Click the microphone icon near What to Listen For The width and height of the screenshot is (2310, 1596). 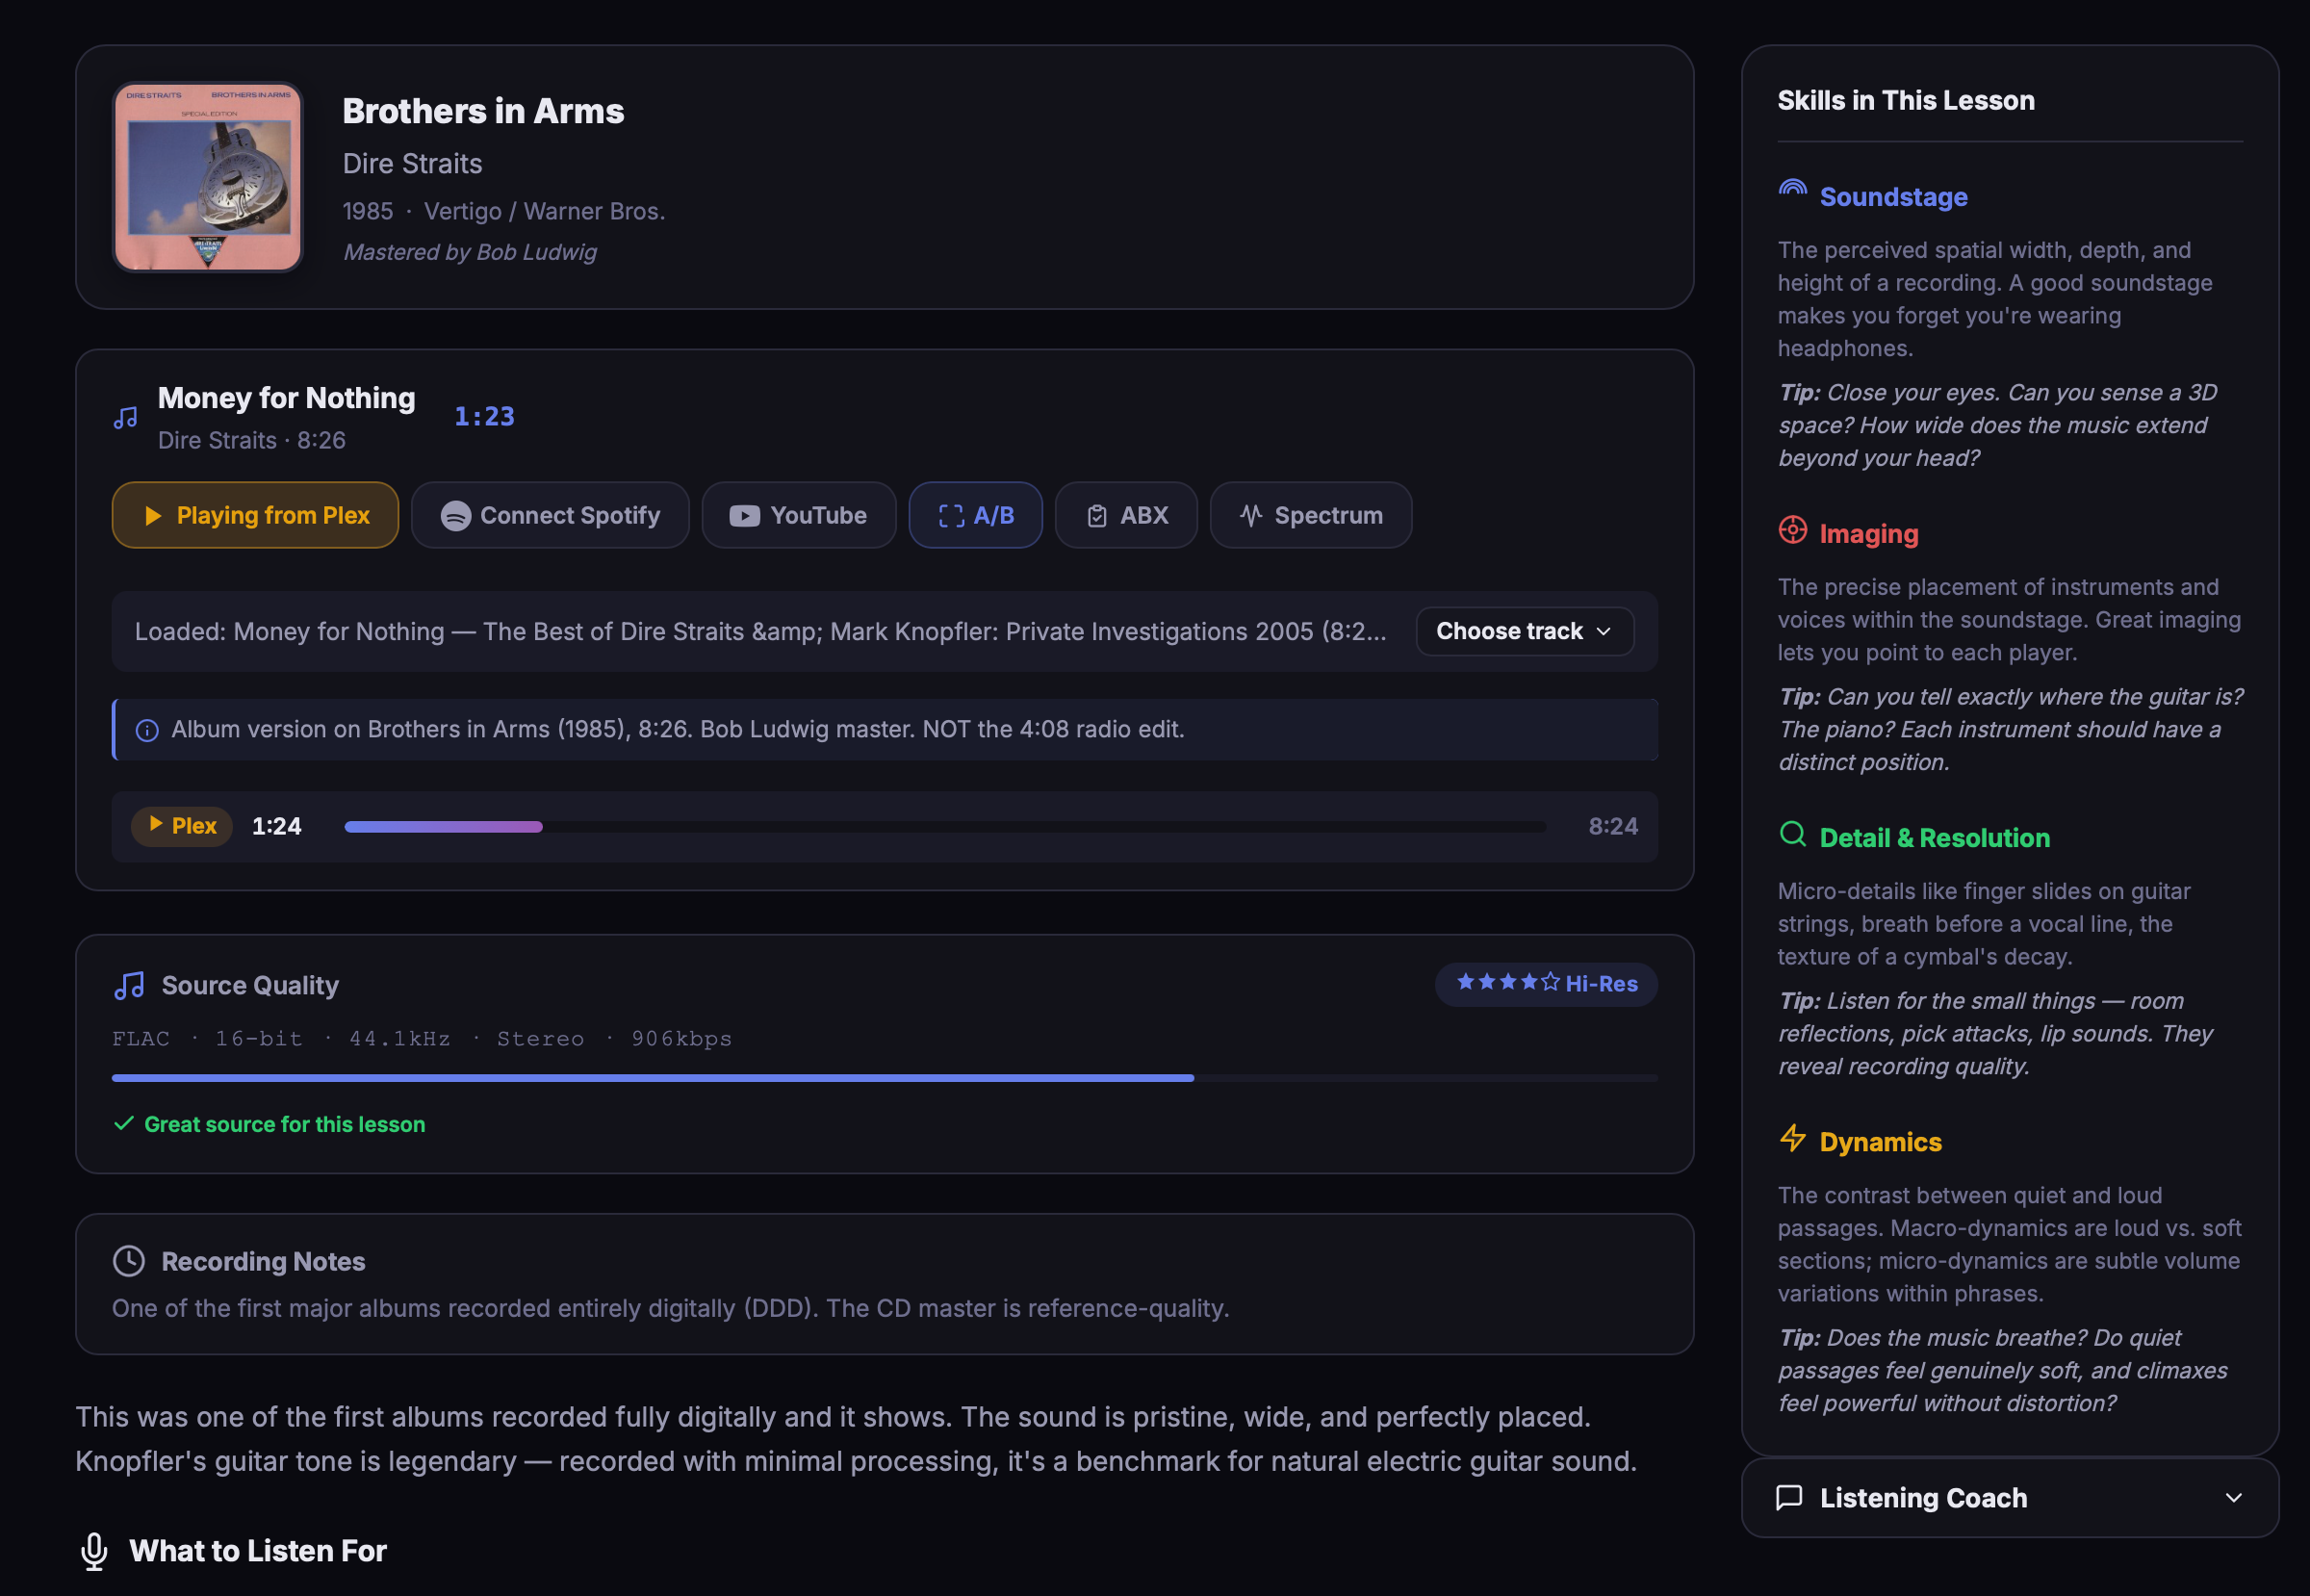pos(94,1552)
